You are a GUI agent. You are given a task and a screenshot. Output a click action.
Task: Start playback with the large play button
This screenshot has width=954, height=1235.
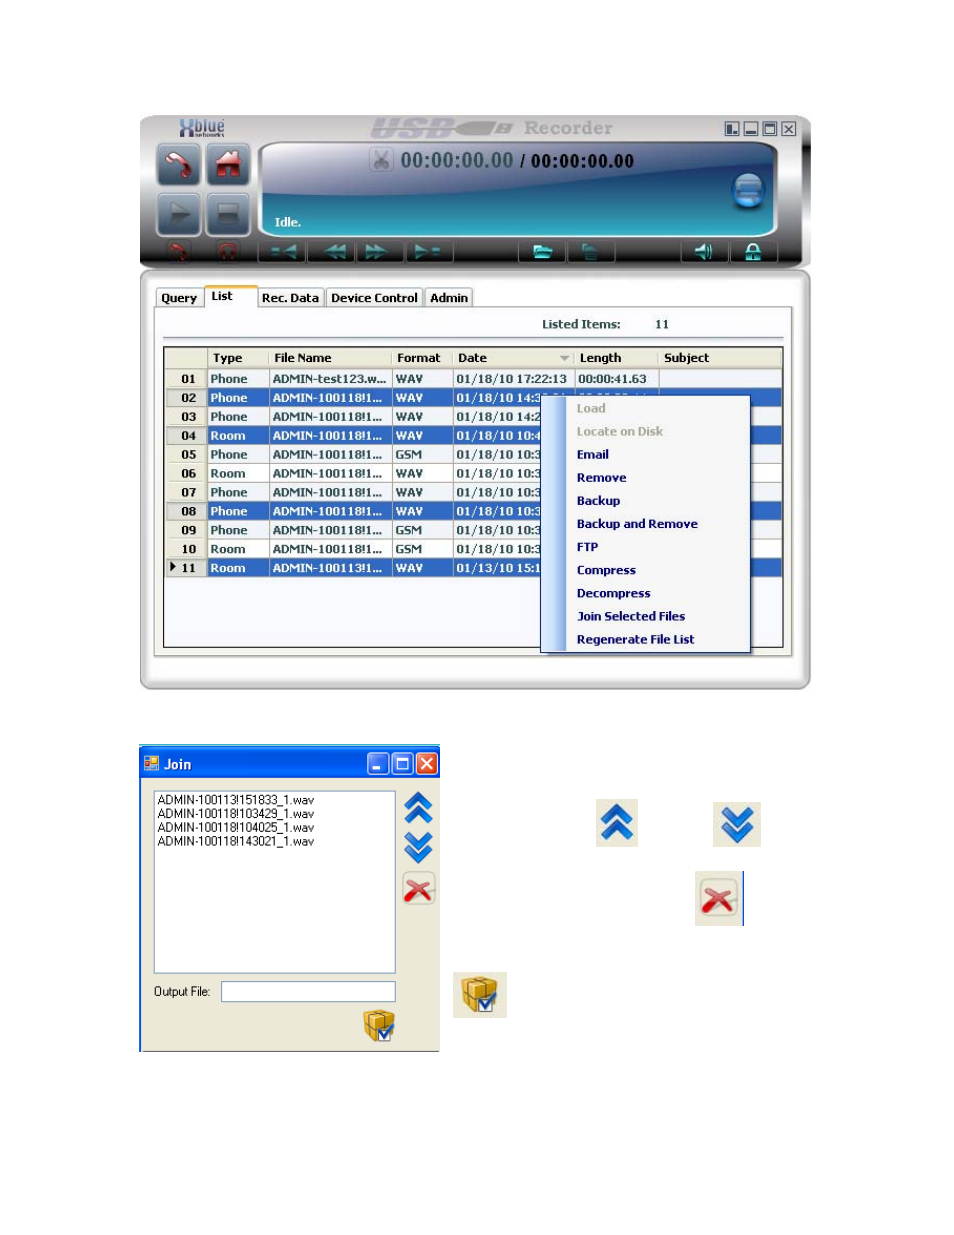click(179, 213)
